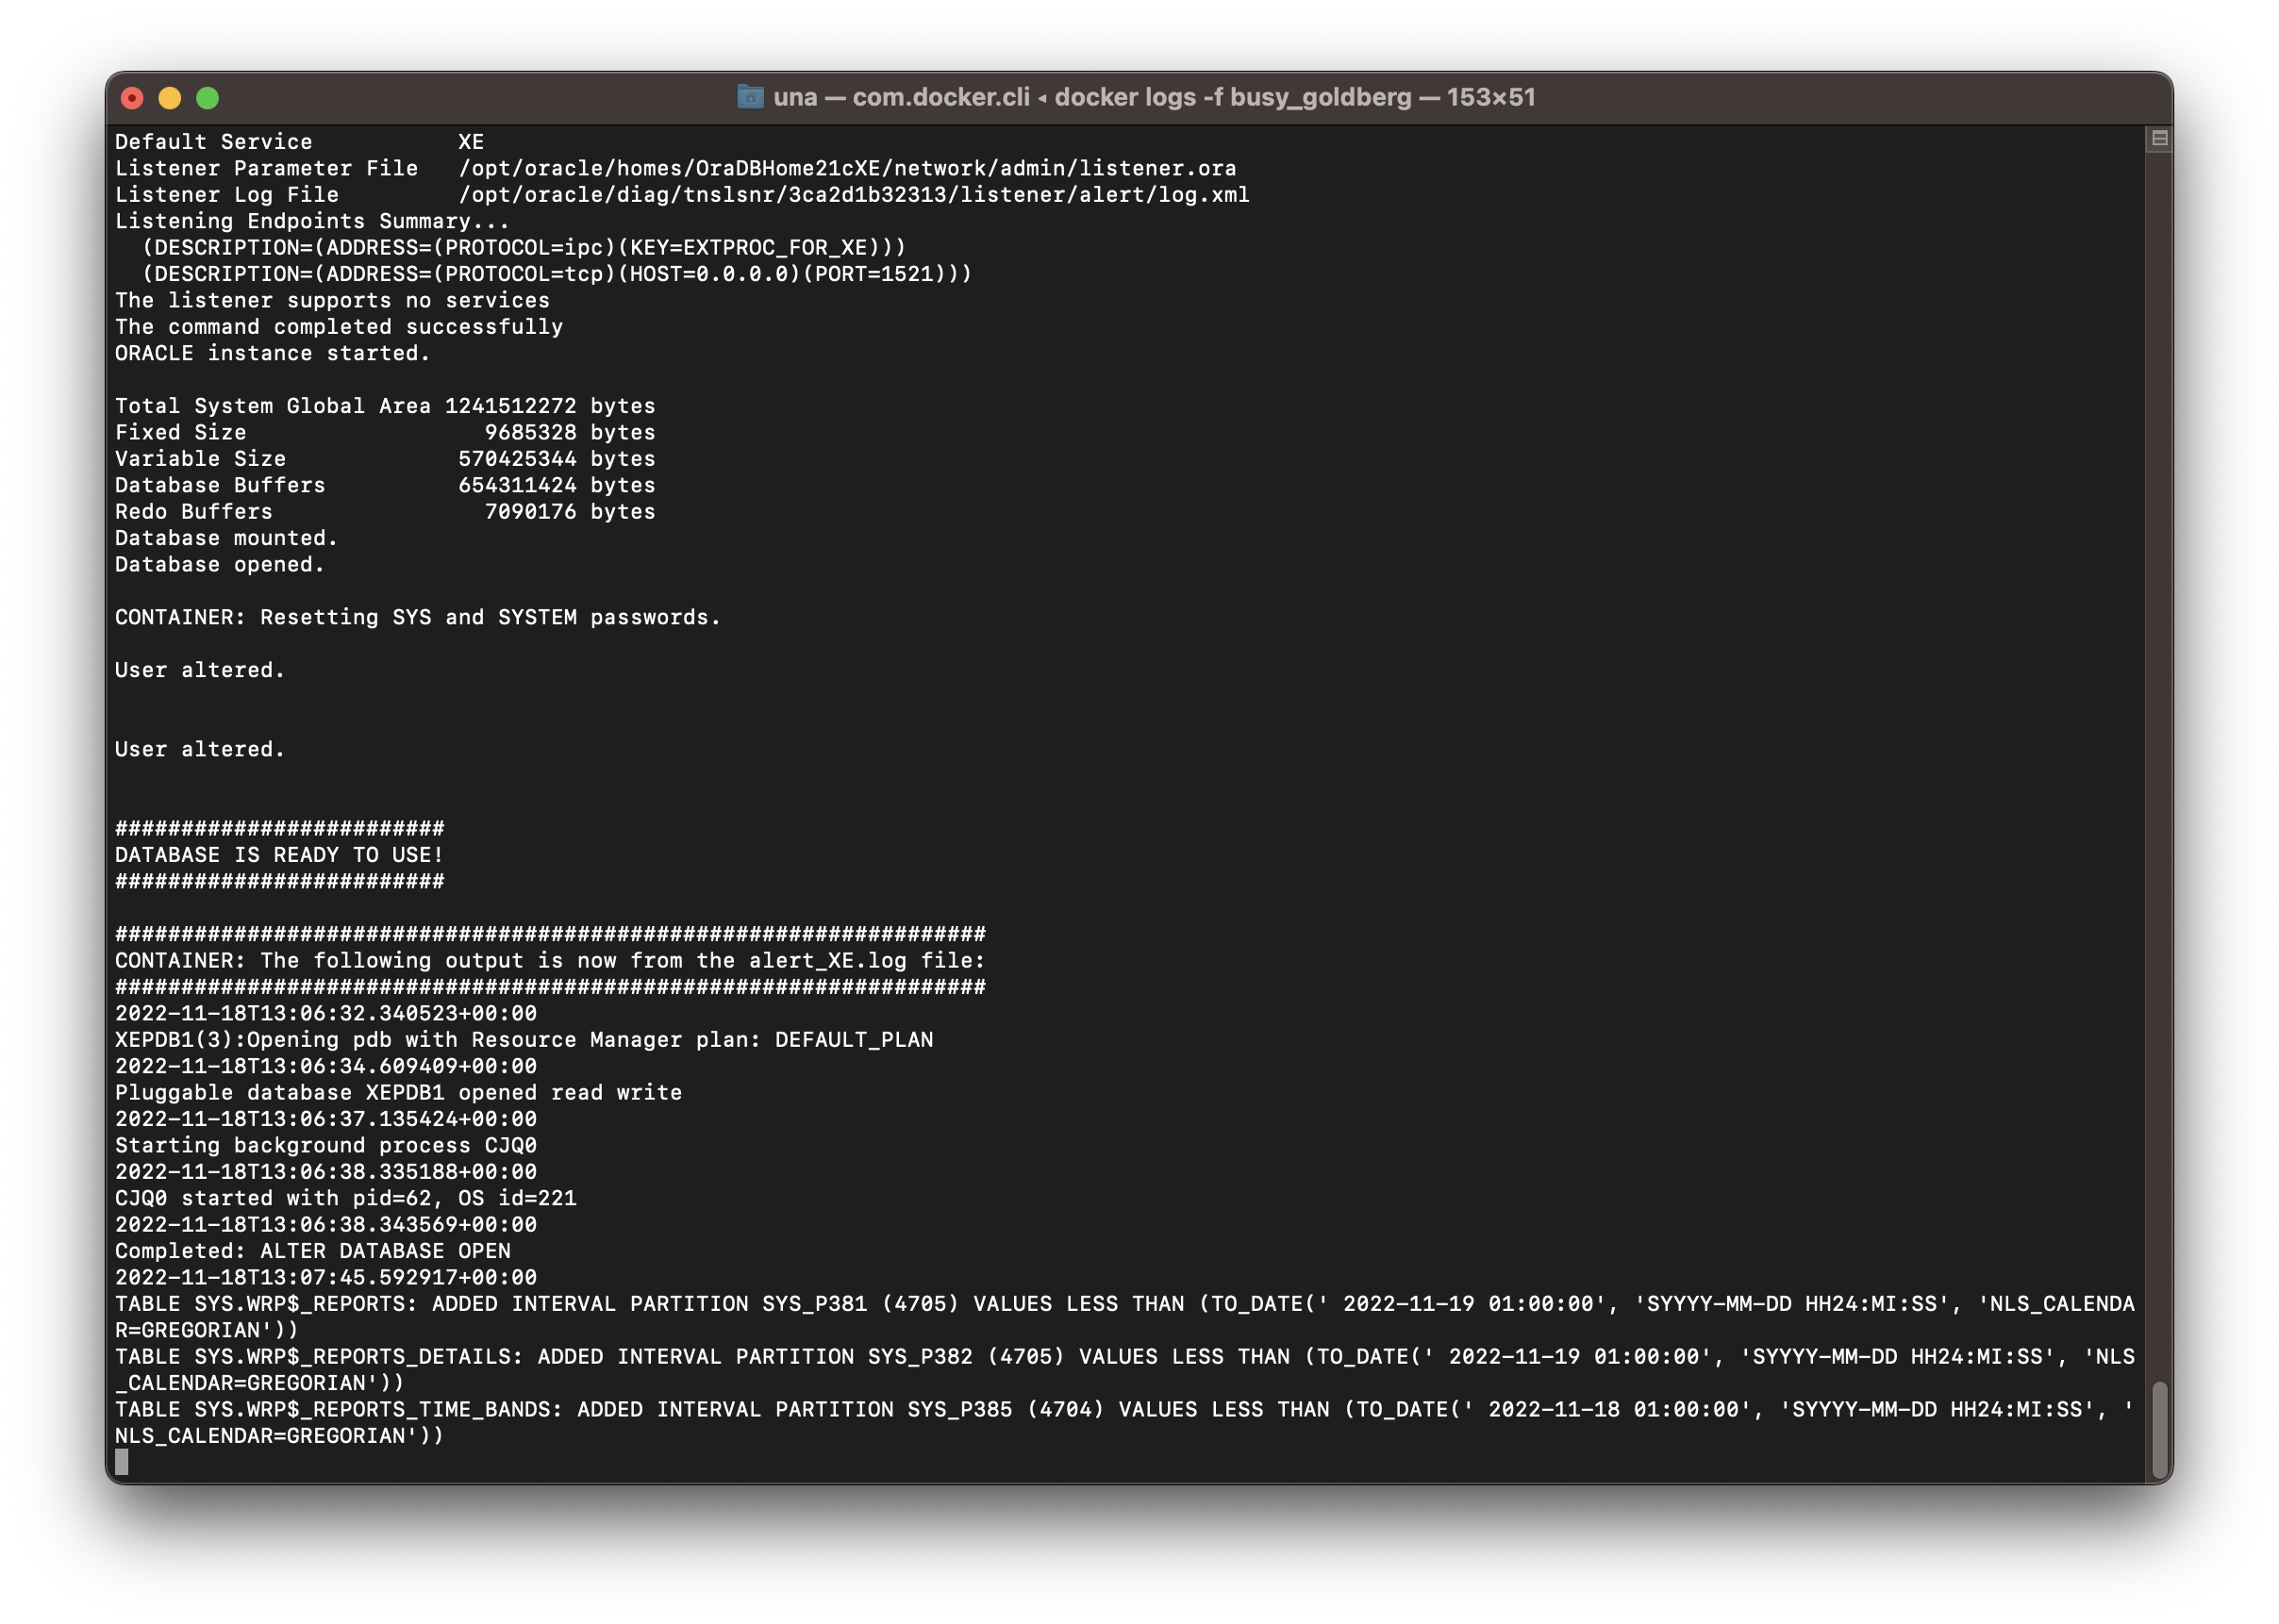Click the alert/log.xml listener log path
The image size is (2279, 1624).
853,195
